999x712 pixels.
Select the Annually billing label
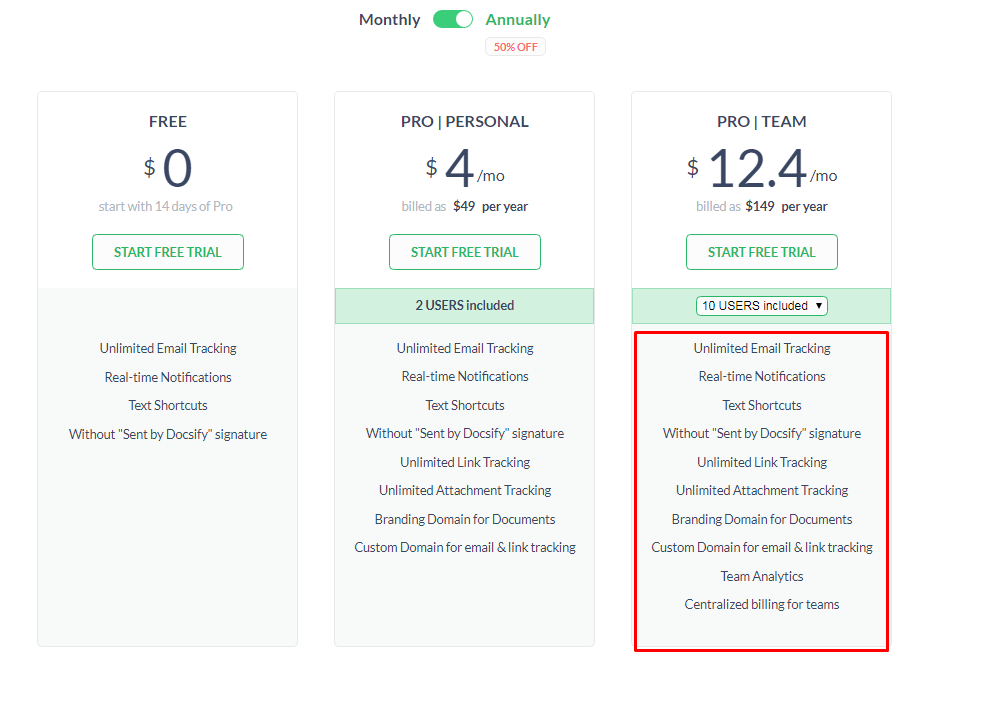coord(517,20)
